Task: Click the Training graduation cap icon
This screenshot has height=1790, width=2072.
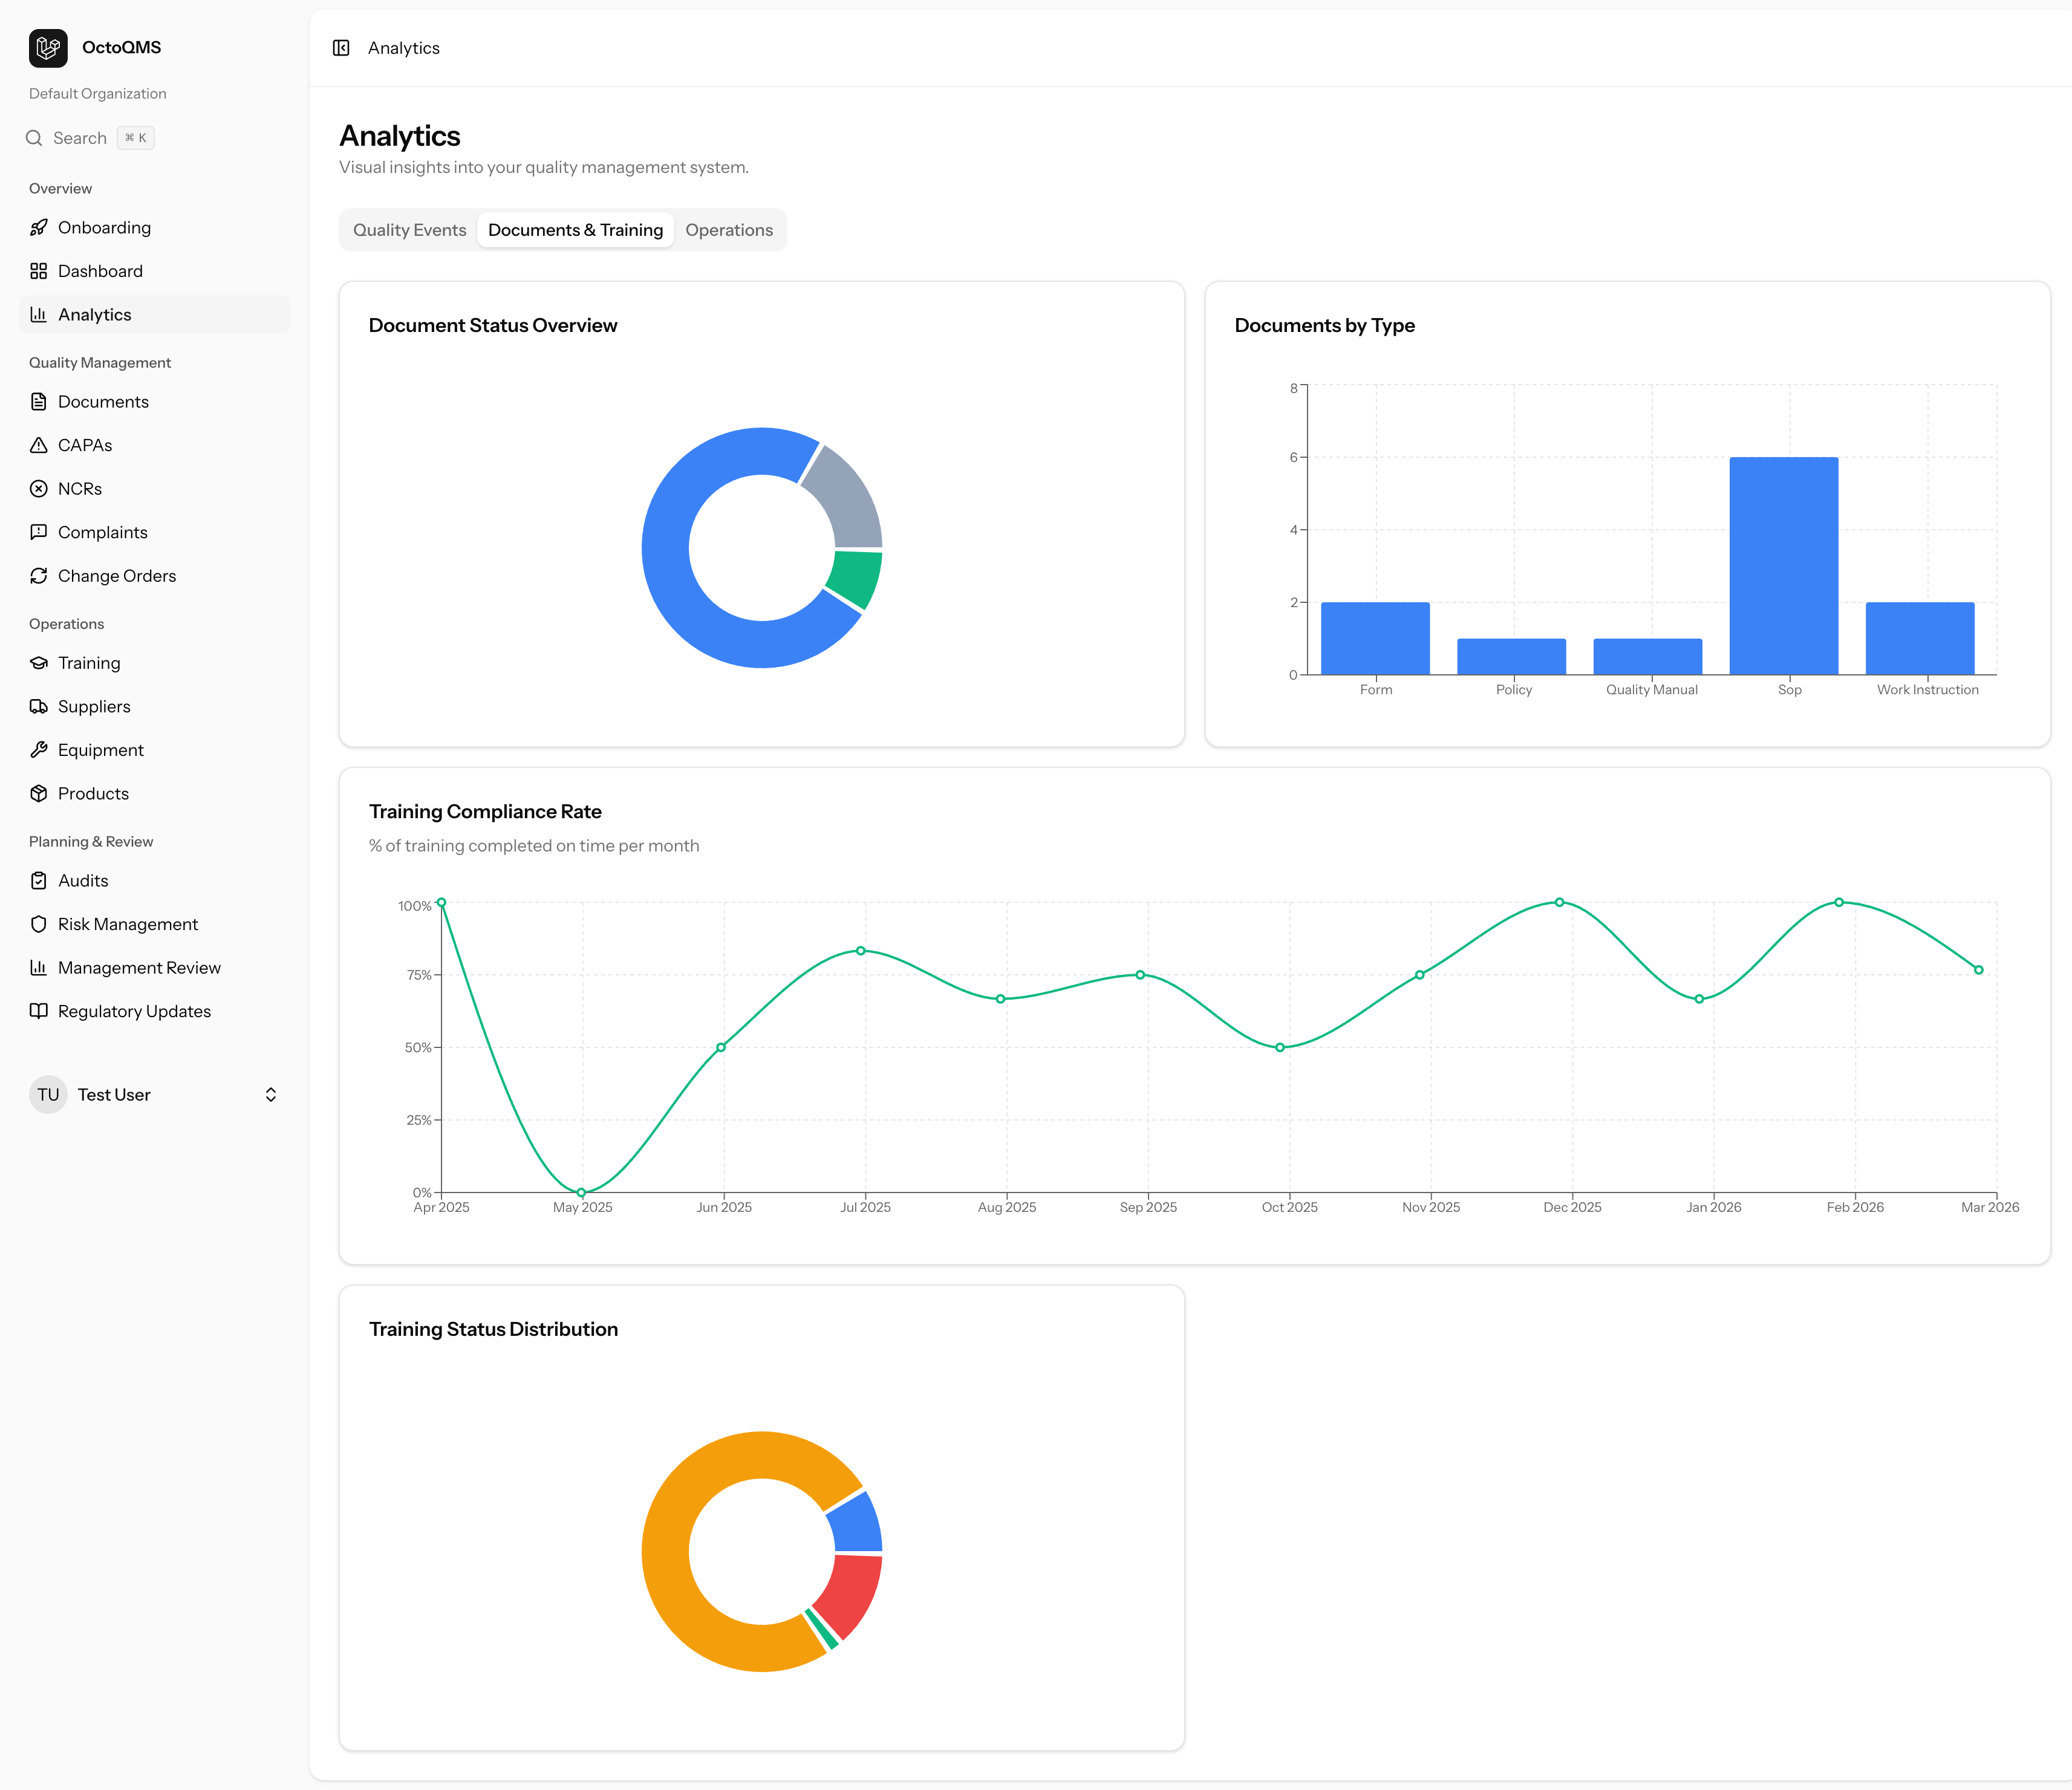Action: coord(39,663)
